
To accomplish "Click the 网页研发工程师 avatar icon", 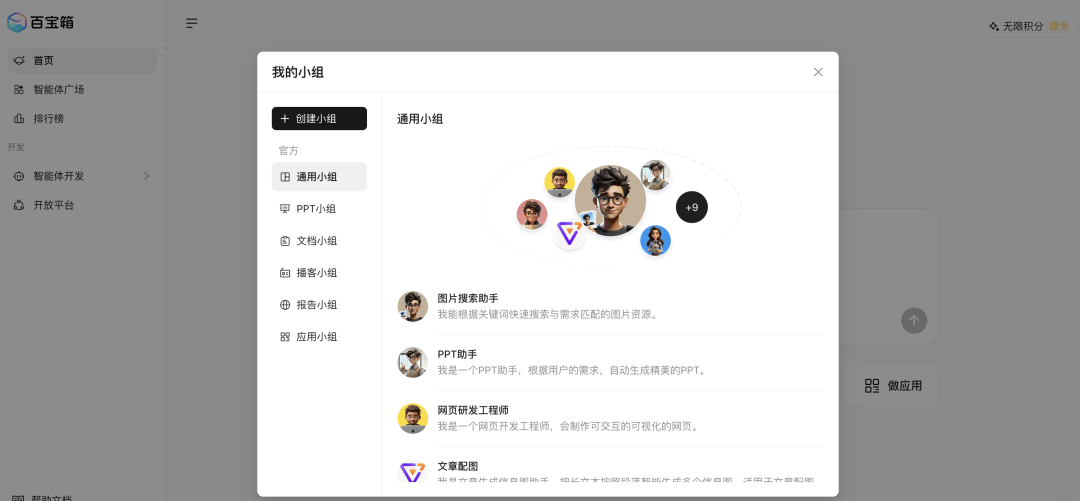I will [413, 418].
